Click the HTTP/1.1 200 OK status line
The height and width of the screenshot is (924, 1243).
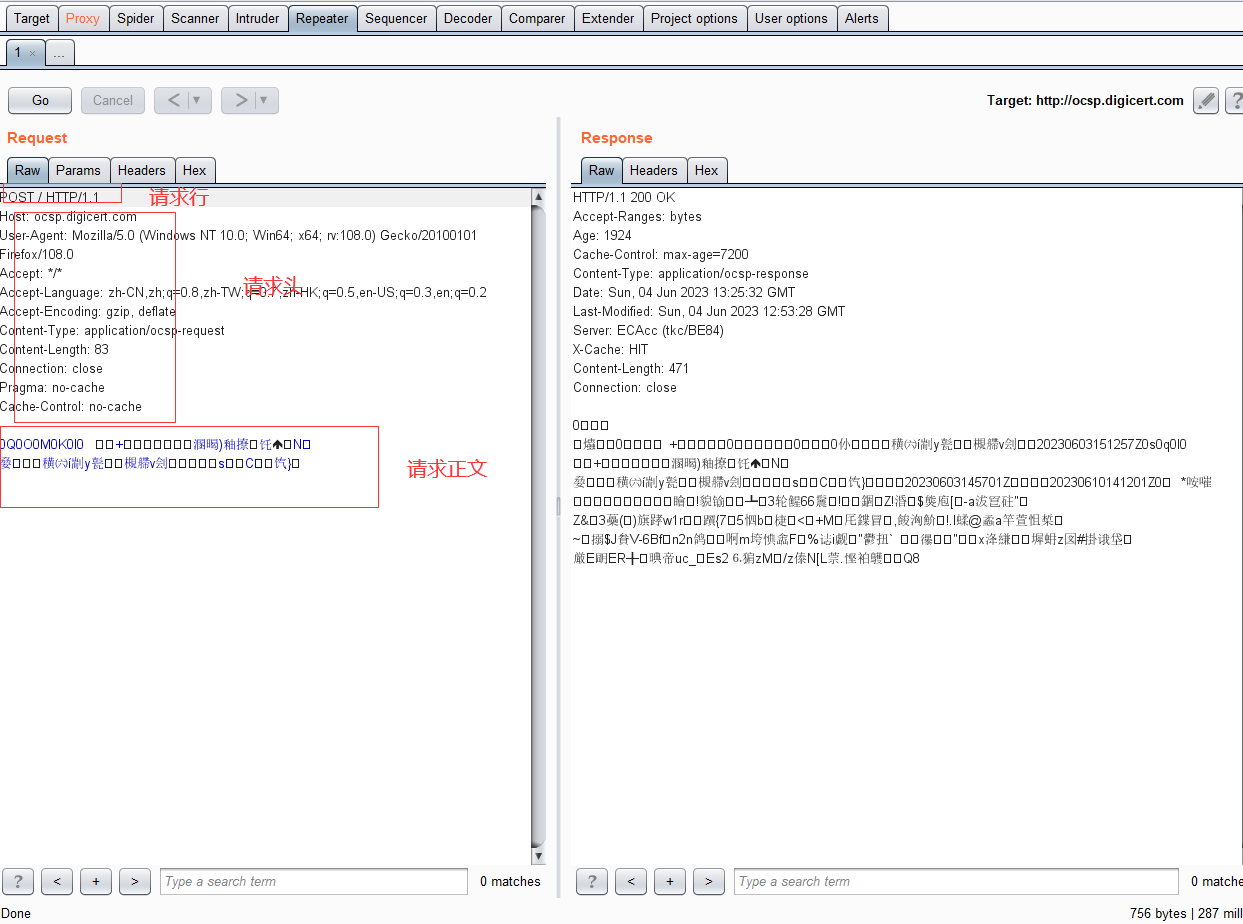tap(624, 197)
